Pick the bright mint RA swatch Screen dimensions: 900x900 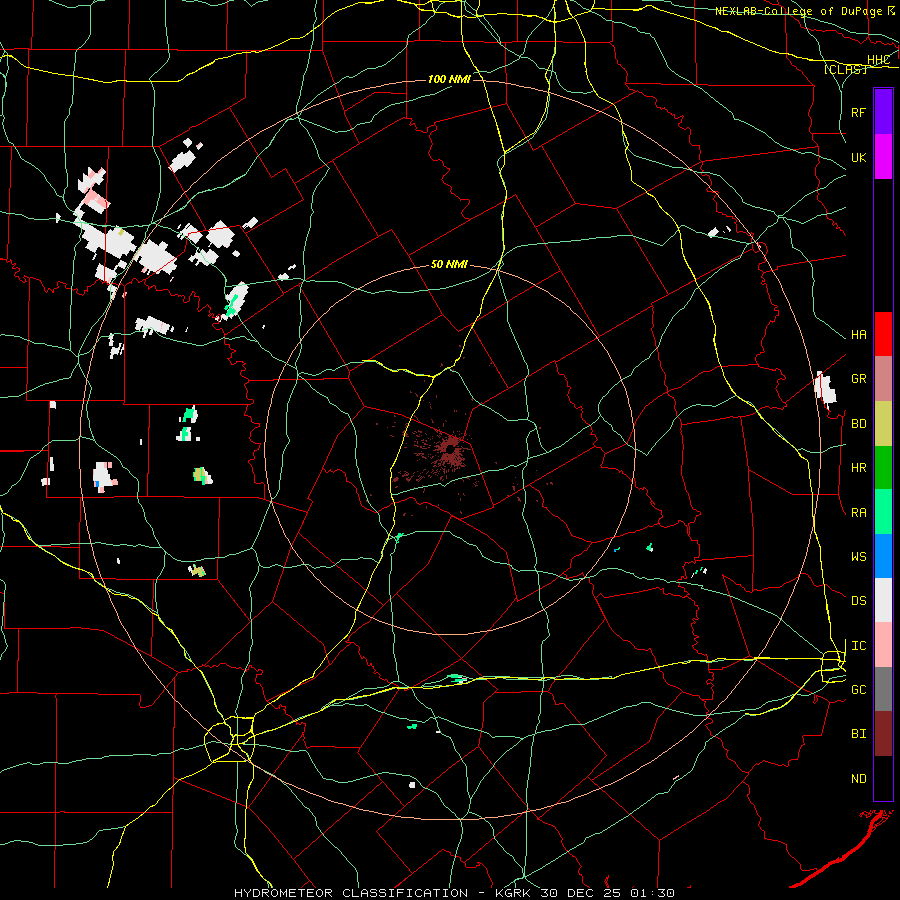(x=883, y=512)
